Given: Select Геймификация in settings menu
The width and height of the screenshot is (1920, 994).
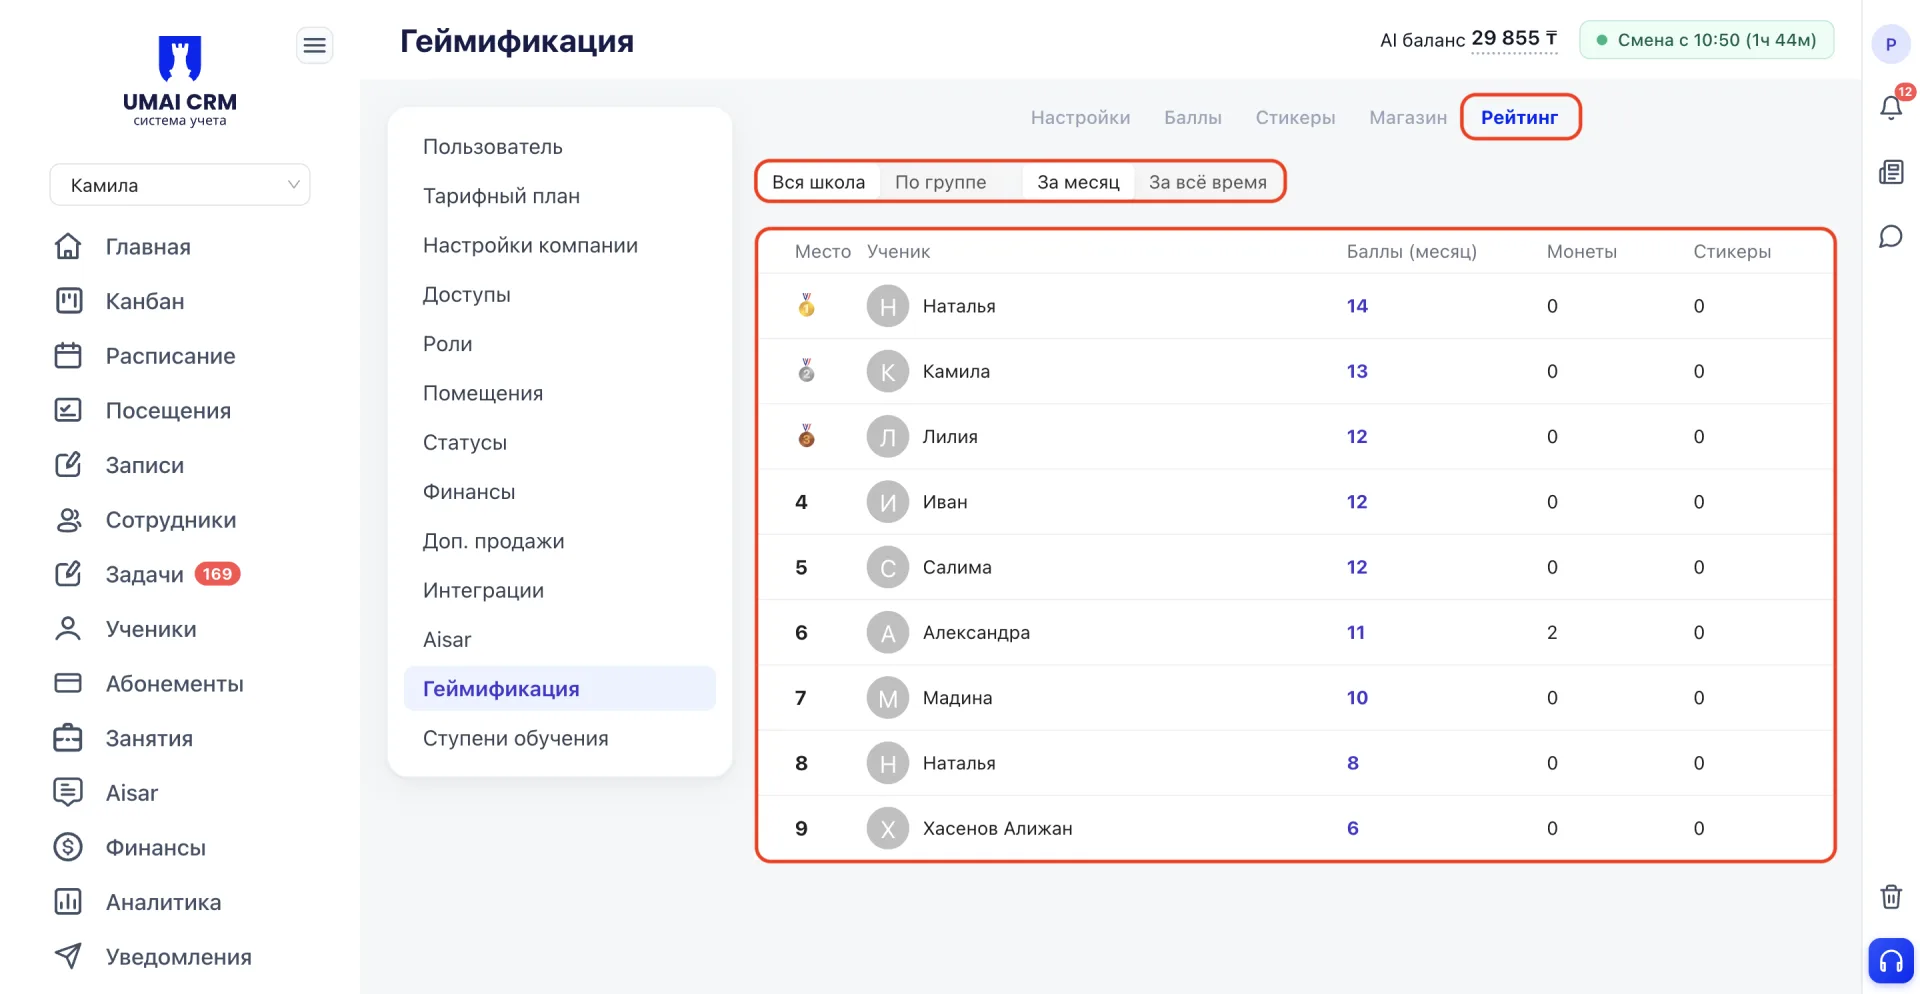Looking at the screenshot, I should (x=560, y=688).
